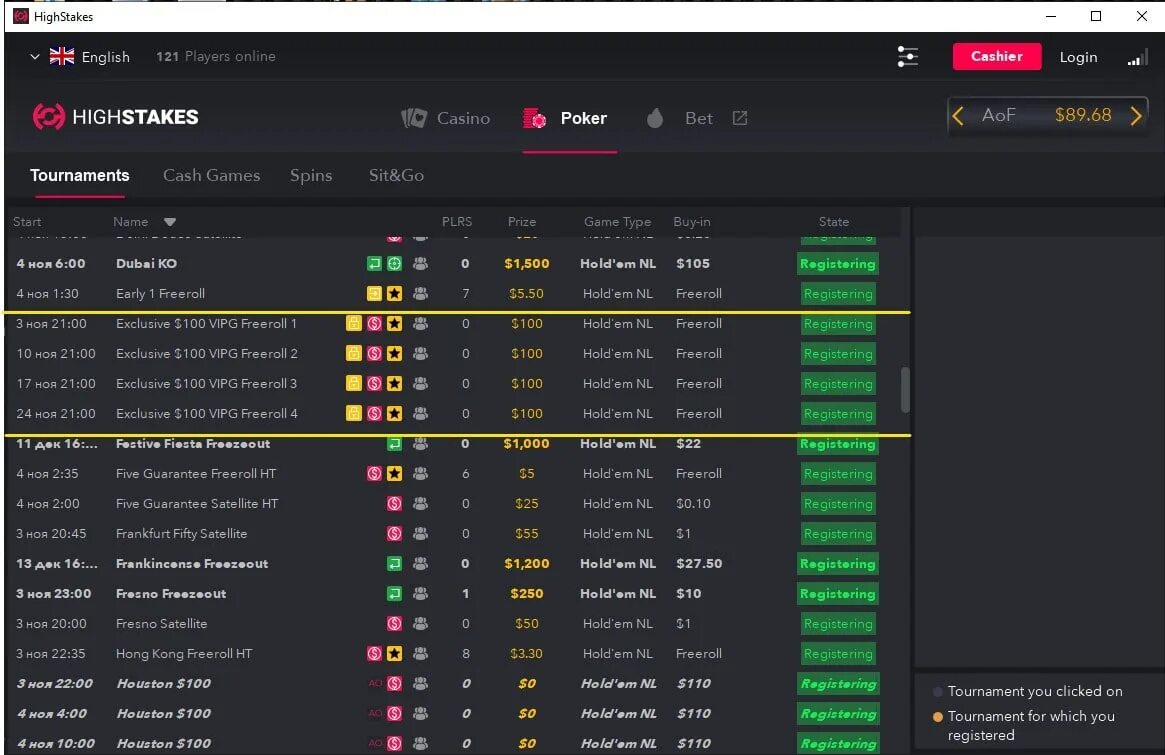Viewport: 1165px width, 755px height.
Task: Click pink chip icon in Fresno Satellite row
Action: click(395, 623)
